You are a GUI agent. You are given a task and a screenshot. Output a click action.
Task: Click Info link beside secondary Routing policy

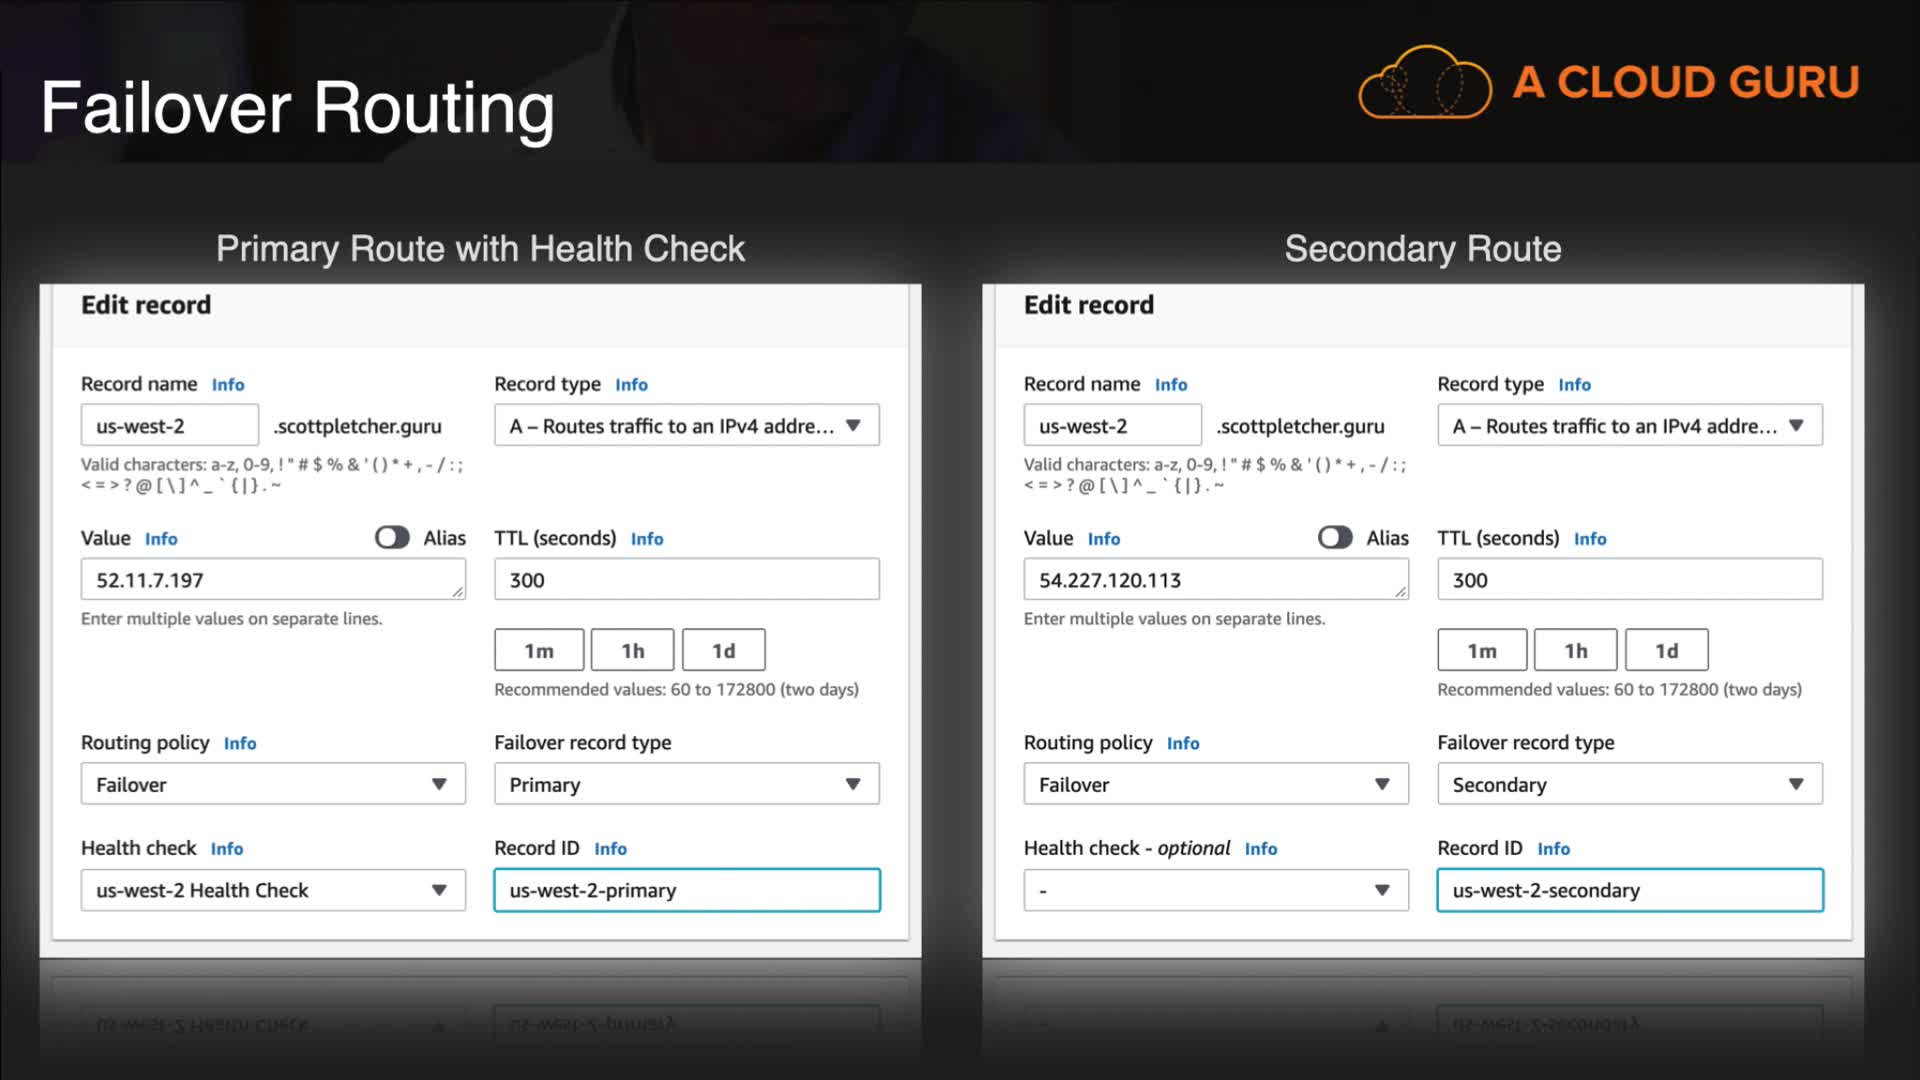[1183, 744]
